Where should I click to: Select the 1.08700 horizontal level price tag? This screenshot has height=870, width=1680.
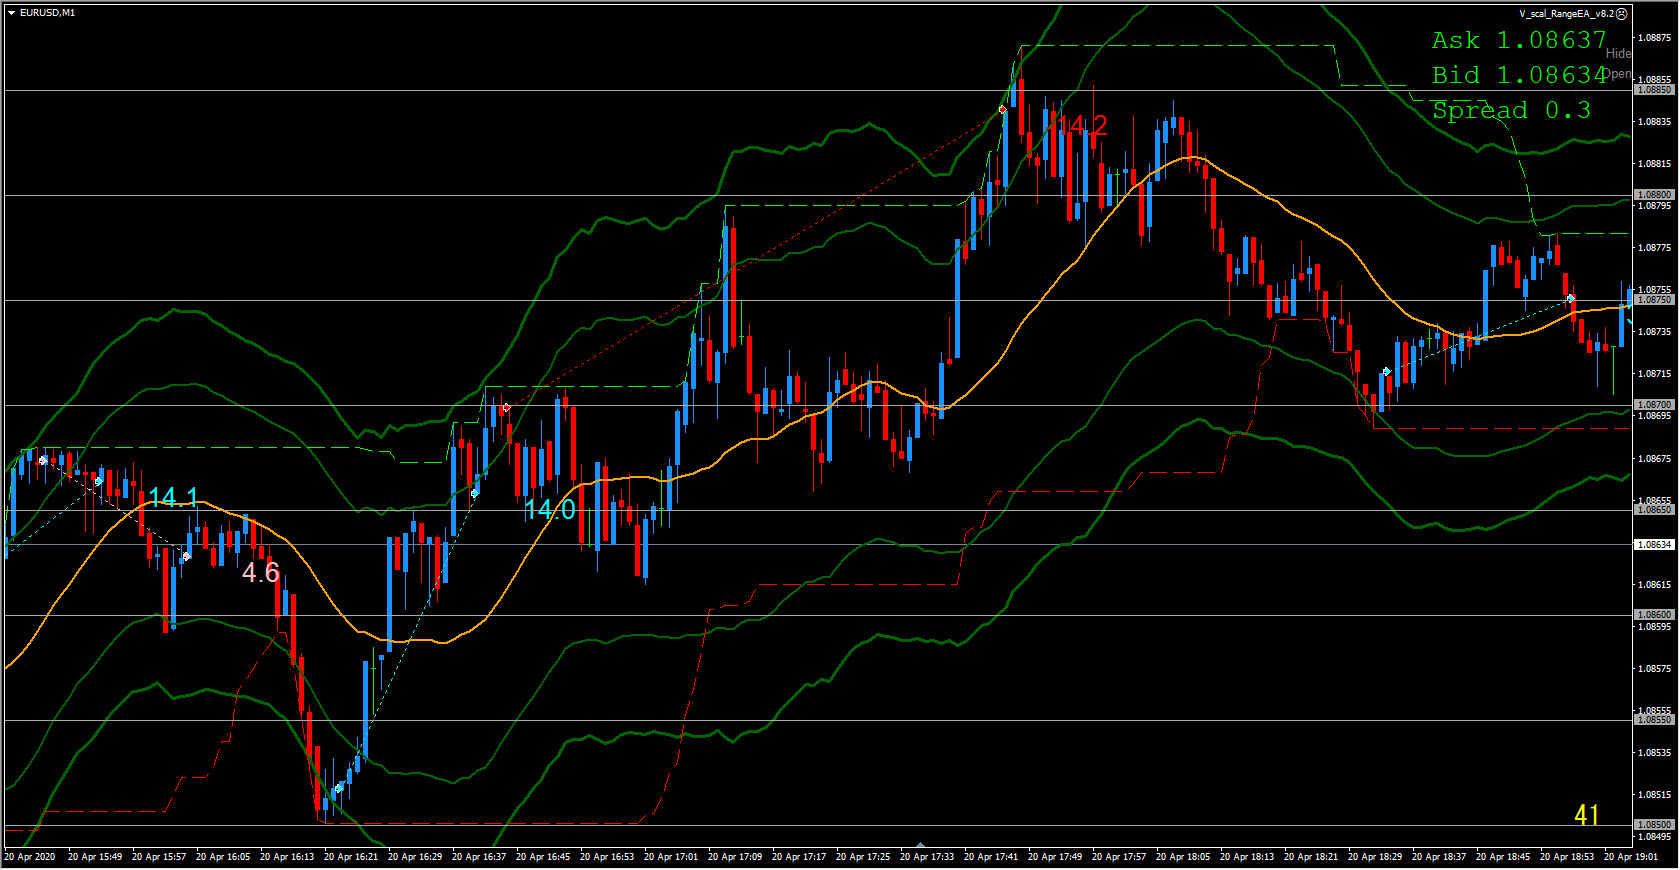pos(1654,405)
